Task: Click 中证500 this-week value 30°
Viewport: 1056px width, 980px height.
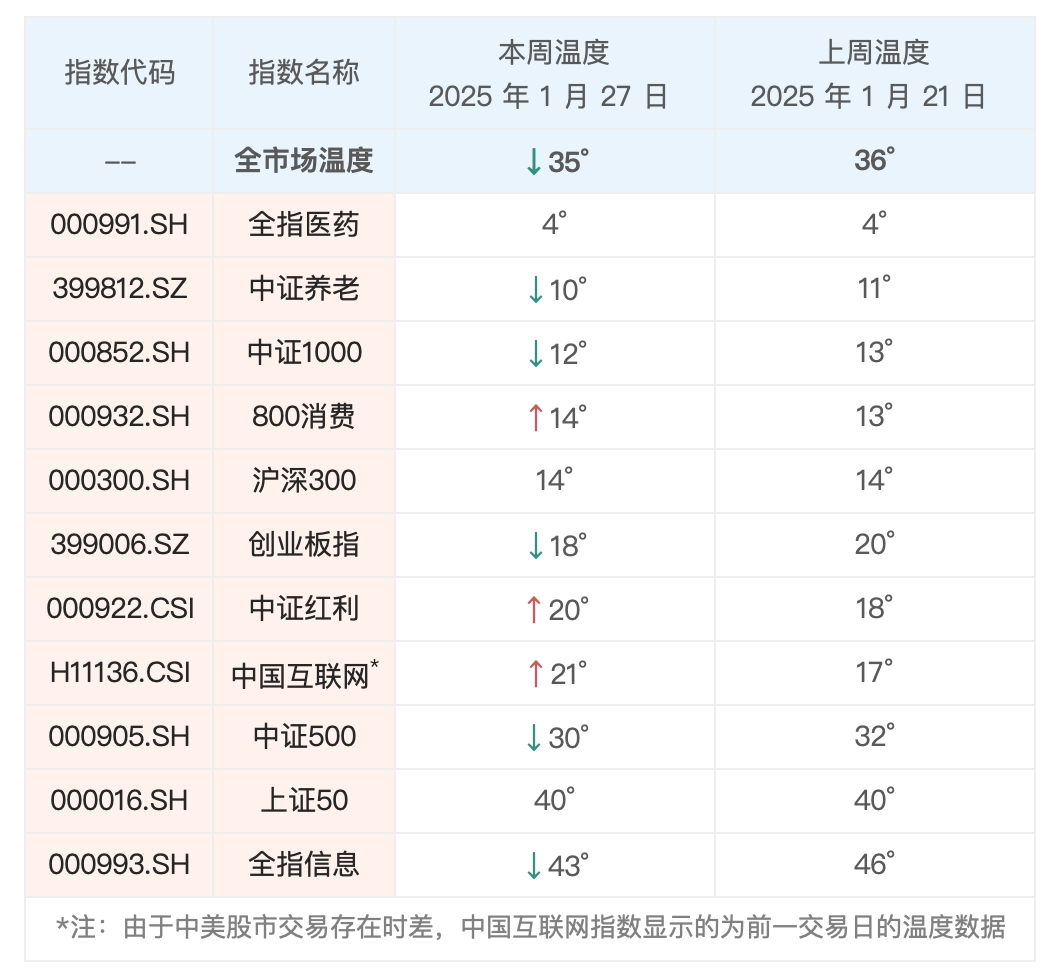Action: [x=557, y=738]
